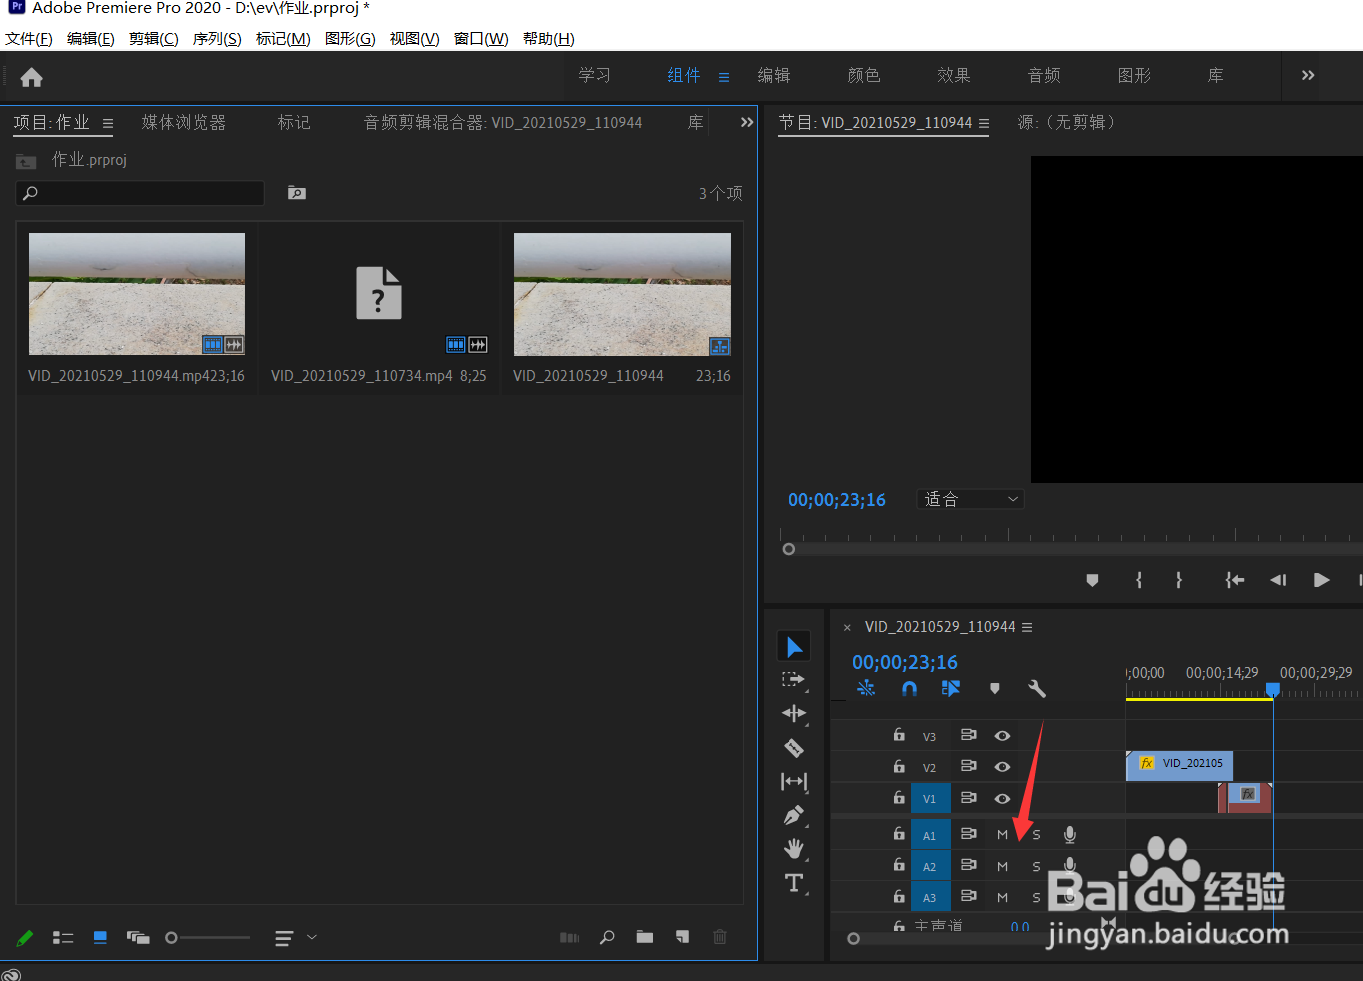Toggle target track V1

click(x=930, y=798)
